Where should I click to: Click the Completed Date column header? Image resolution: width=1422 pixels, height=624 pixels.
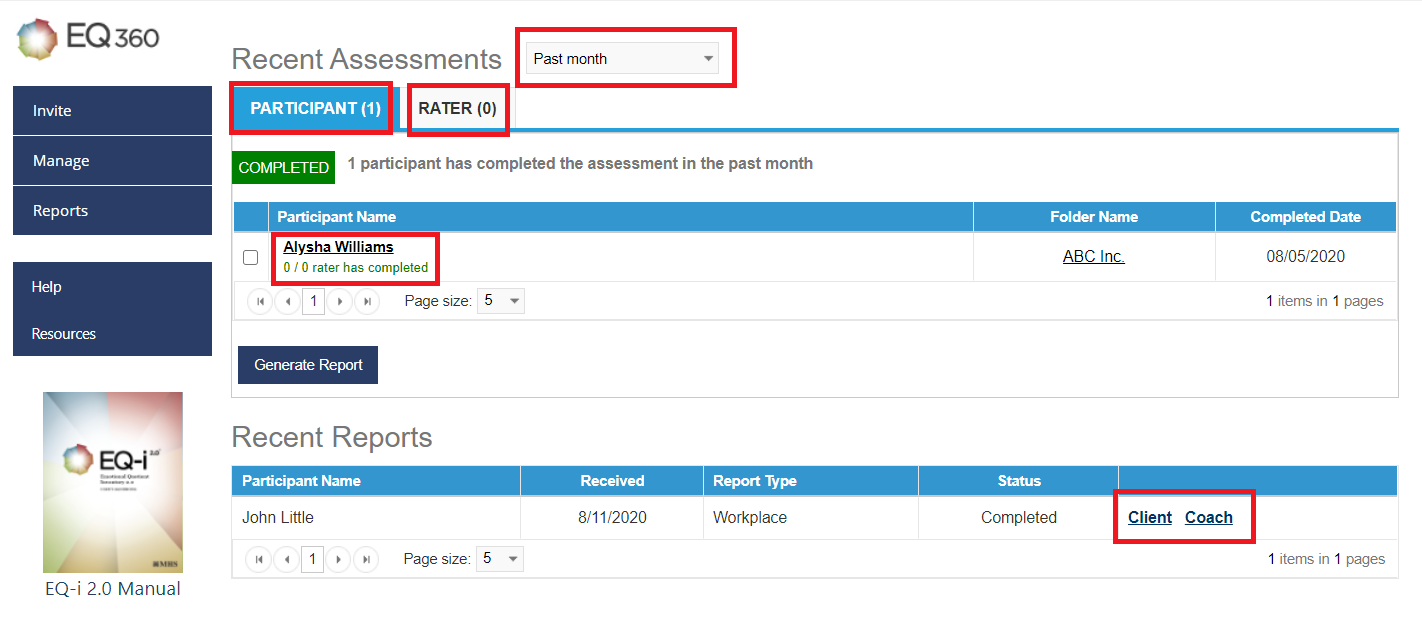1305,216
